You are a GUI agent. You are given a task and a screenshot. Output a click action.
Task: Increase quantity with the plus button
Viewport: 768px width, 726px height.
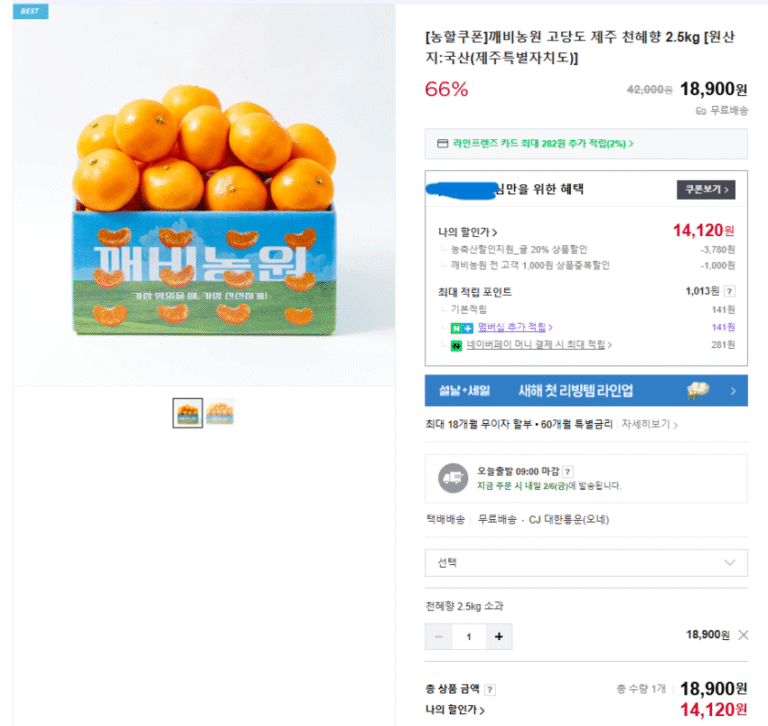498,635
